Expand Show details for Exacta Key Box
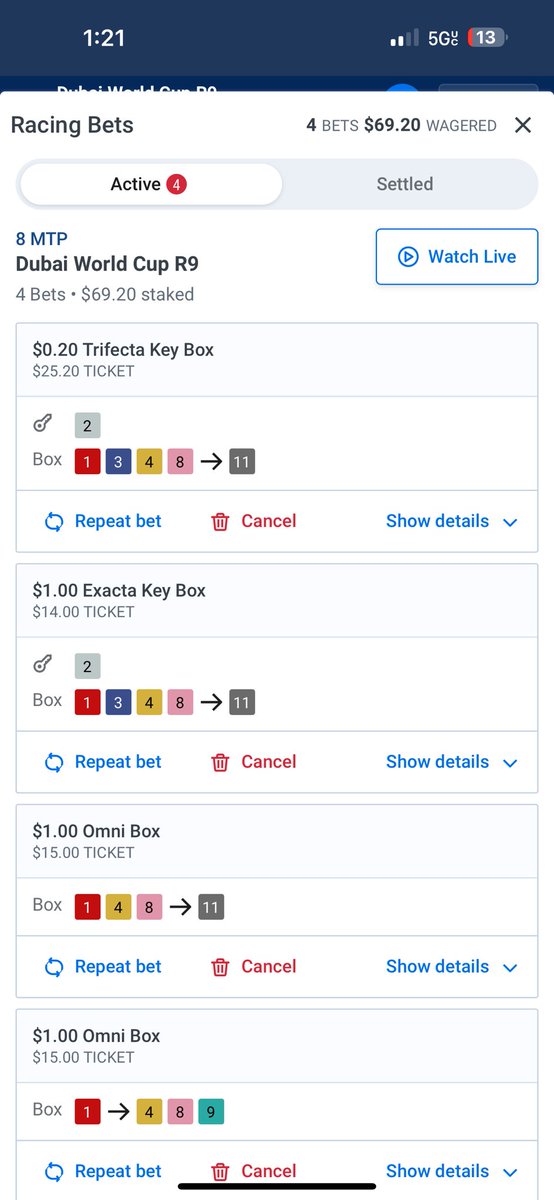The height and width of the screenshot is (1200, 554). pyautogui.click(x=452, y=762)
